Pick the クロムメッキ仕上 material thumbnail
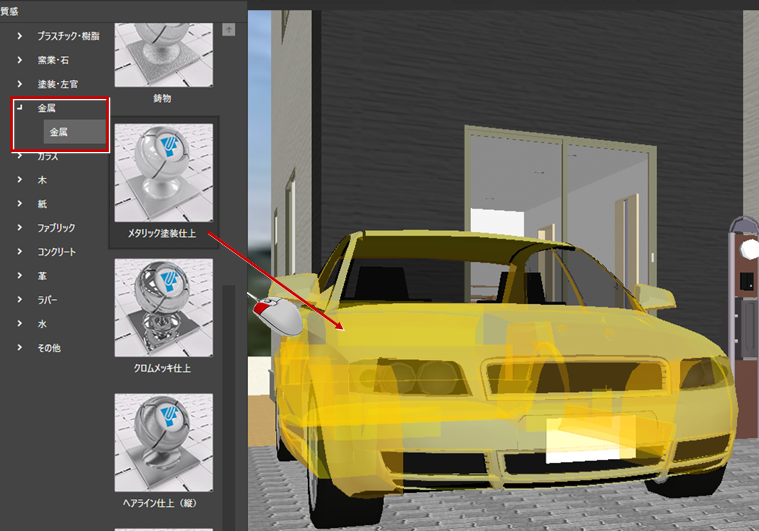 click(164, 308)
